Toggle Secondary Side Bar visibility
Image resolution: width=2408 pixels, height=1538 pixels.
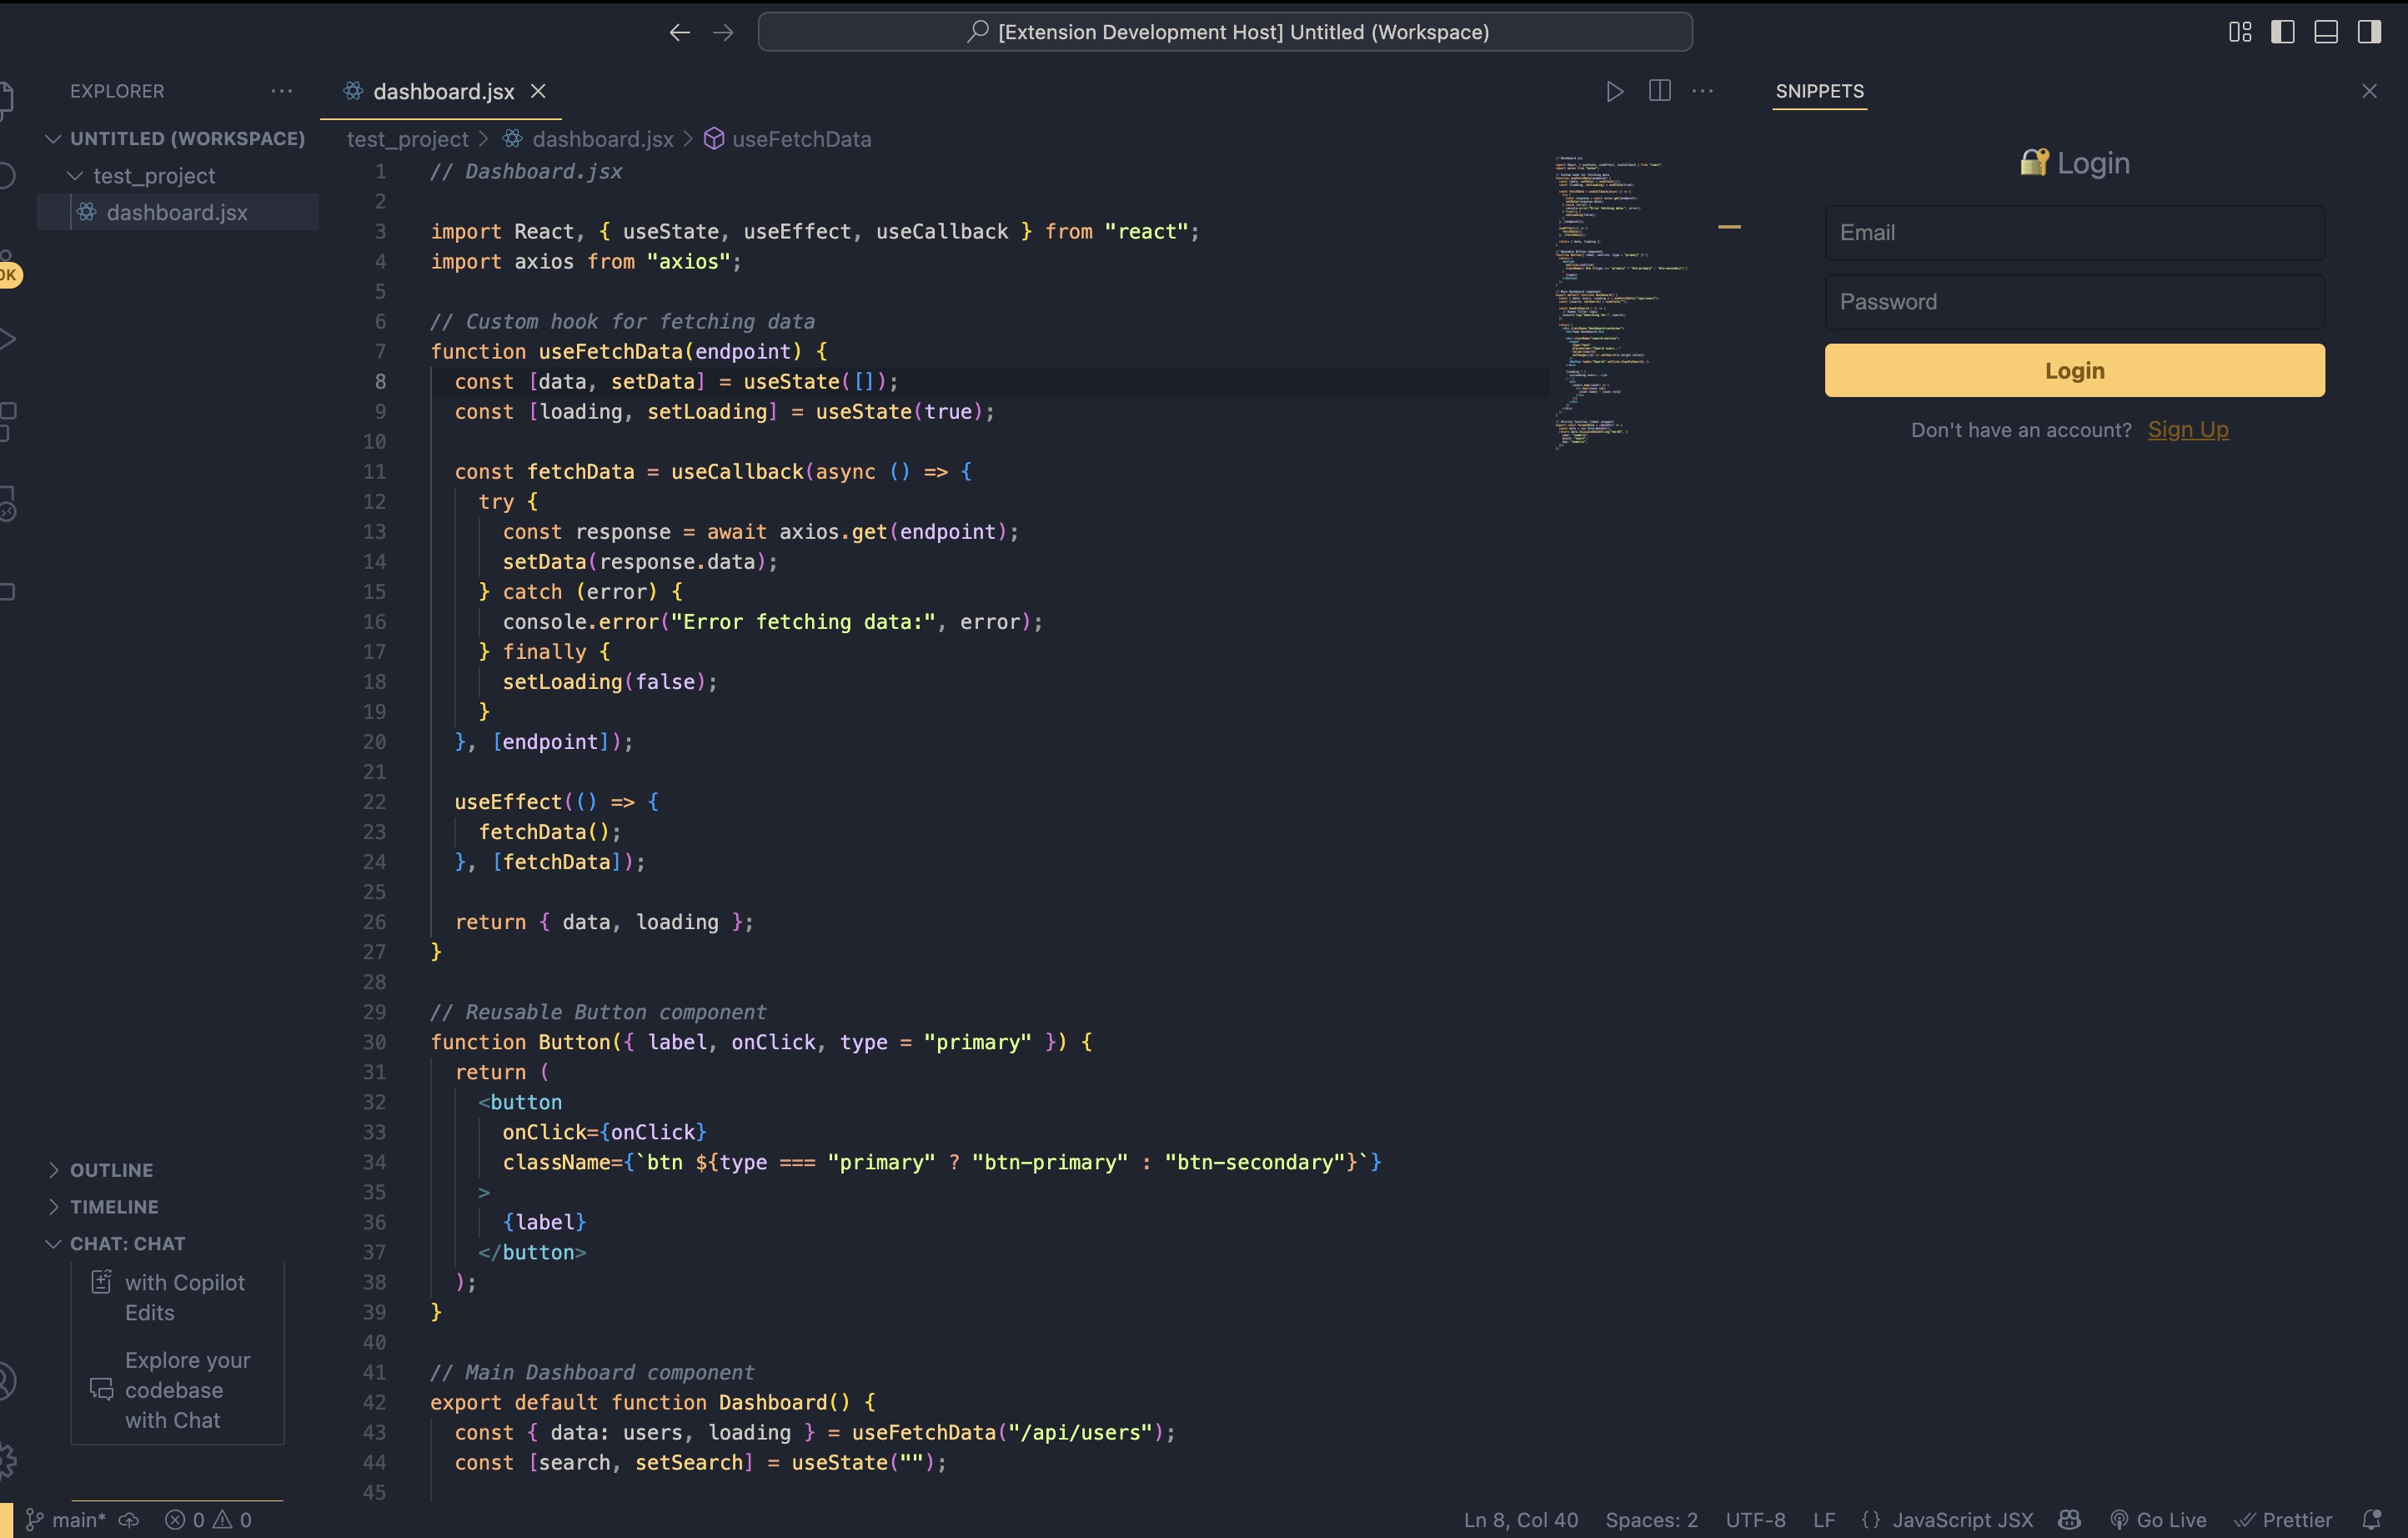tap(2368, 32)
